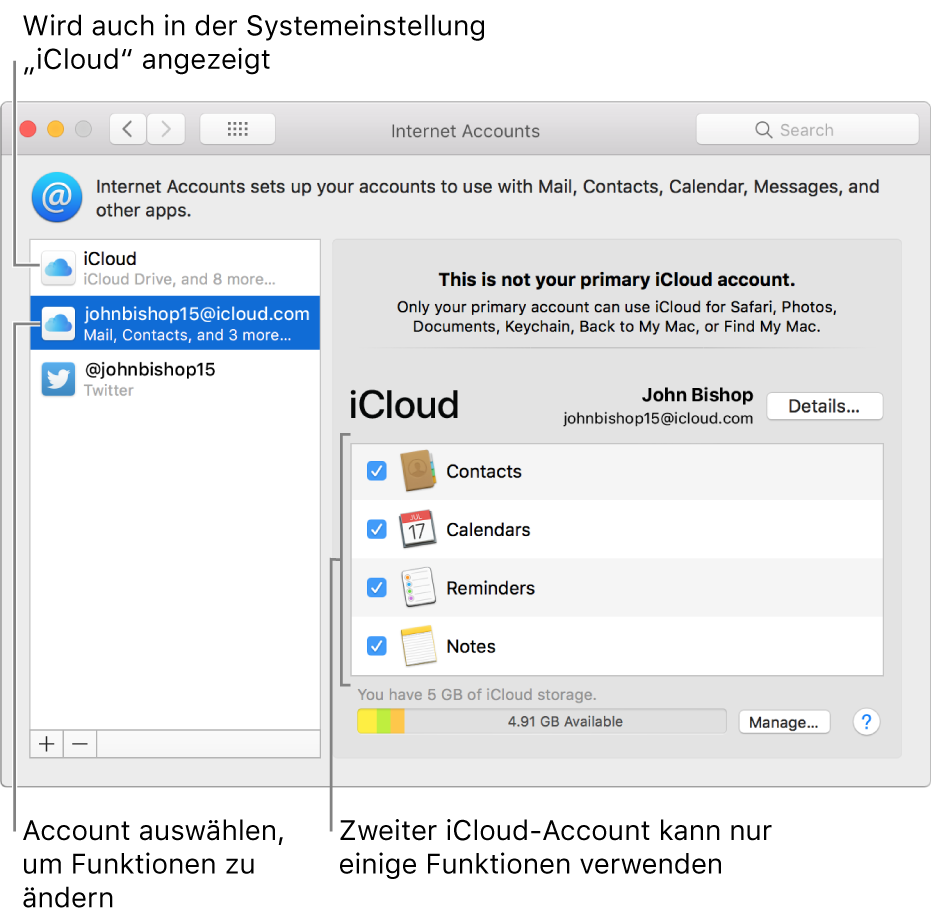The height and width of the screenshot is (918, 931).
Task: Click the 'iCloud Drive, and 8 more...' subtitle
Action: (x=179, y=279)
